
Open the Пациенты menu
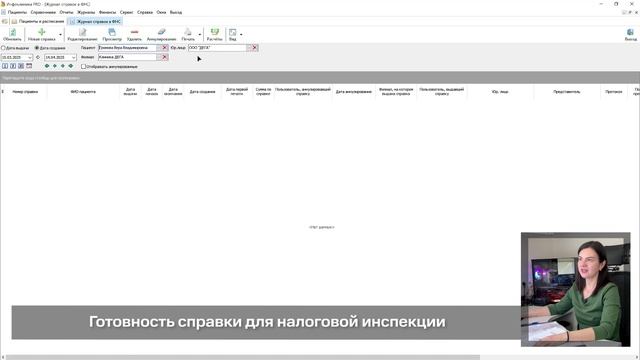tap(17, 12)
